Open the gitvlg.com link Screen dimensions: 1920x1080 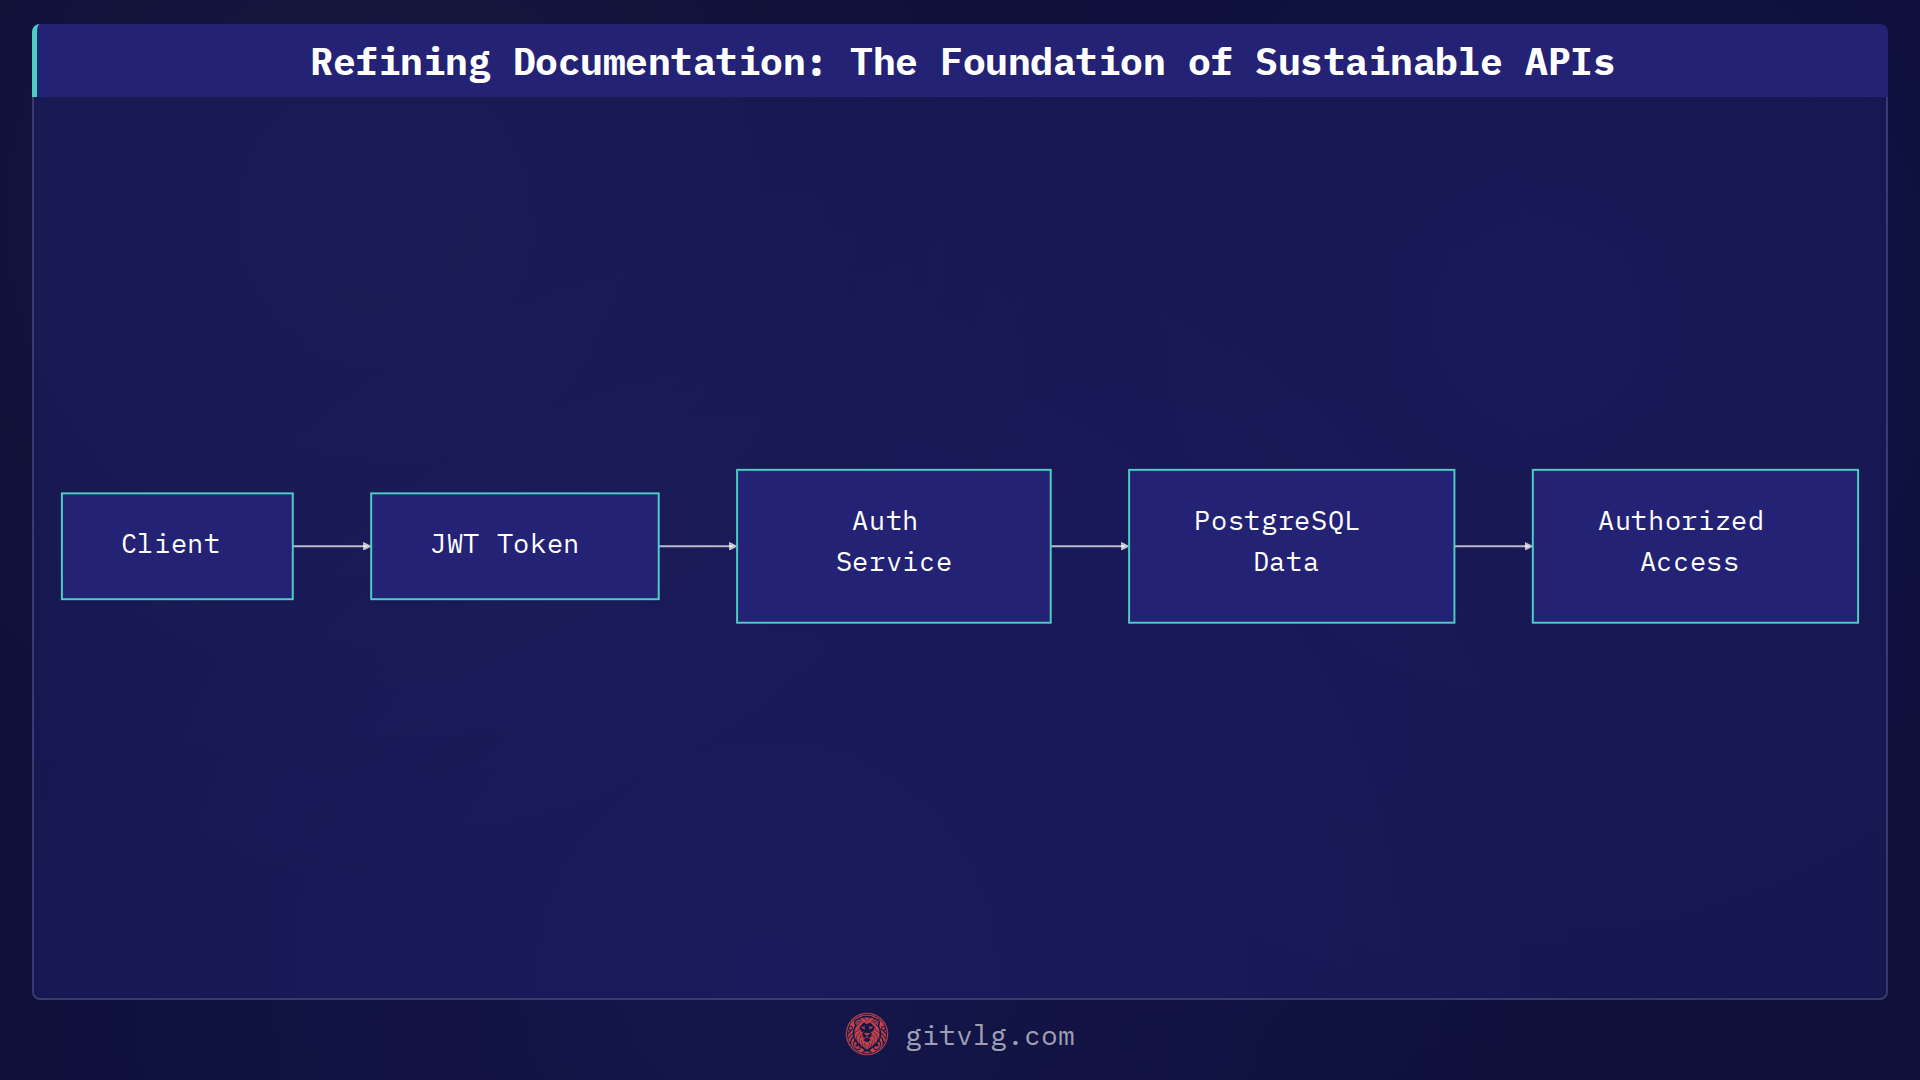(989, 1036)
